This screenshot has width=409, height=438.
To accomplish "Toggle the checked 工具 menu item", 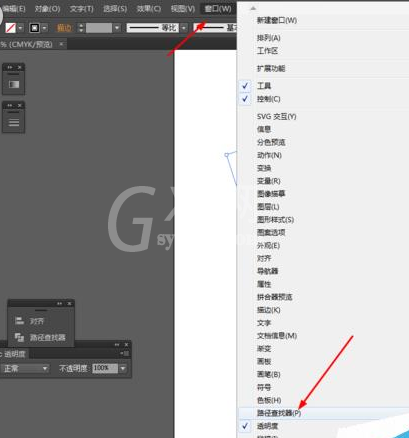I will [323, 86].
